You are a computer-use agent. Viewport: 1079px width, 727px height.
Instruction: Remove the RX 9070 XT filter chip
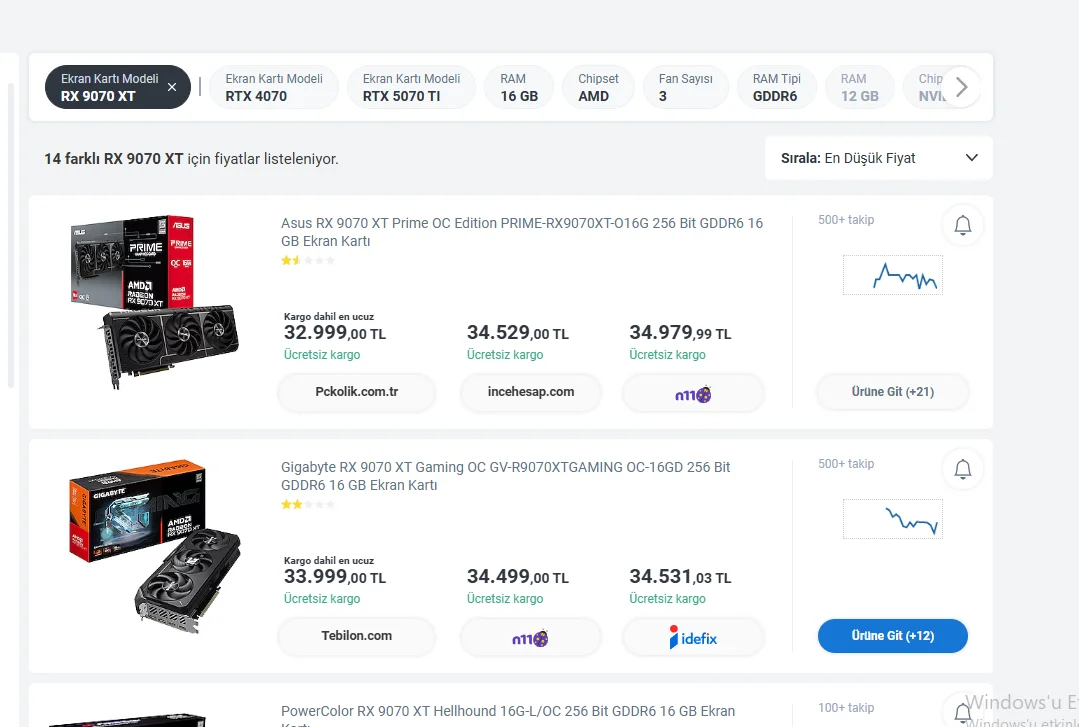tap(172, 88)
